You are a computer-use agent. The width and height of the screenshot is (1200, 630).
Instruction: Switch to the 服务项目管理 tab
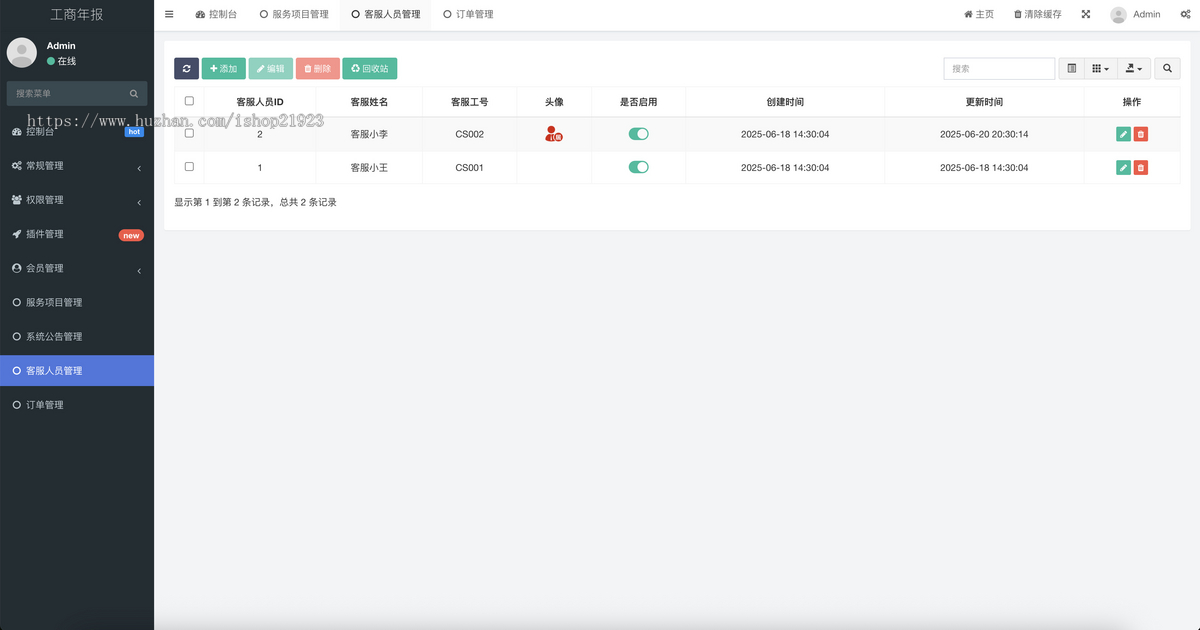pos(294,14)
